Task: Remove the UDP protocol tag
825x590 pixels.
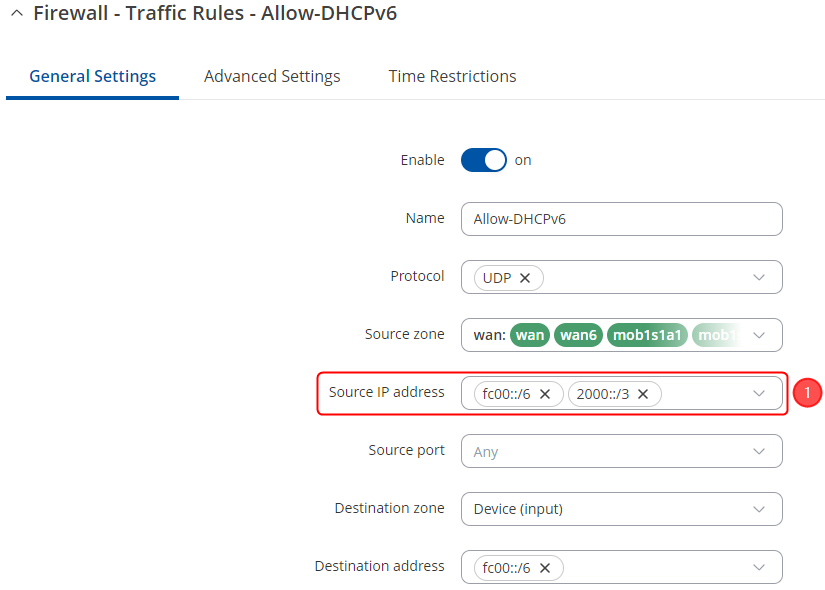Action: [x=526, y=278]
